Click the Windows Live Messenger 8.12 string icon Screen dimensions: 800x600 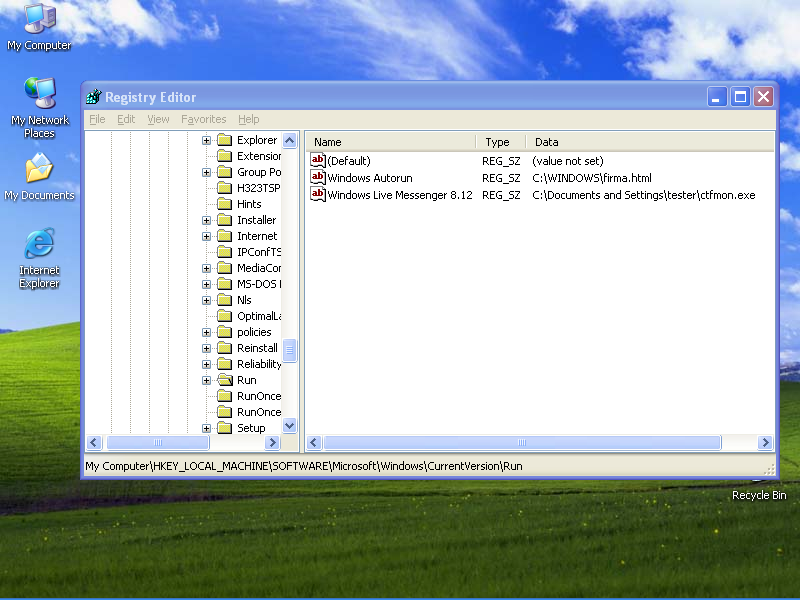(317, 194)
